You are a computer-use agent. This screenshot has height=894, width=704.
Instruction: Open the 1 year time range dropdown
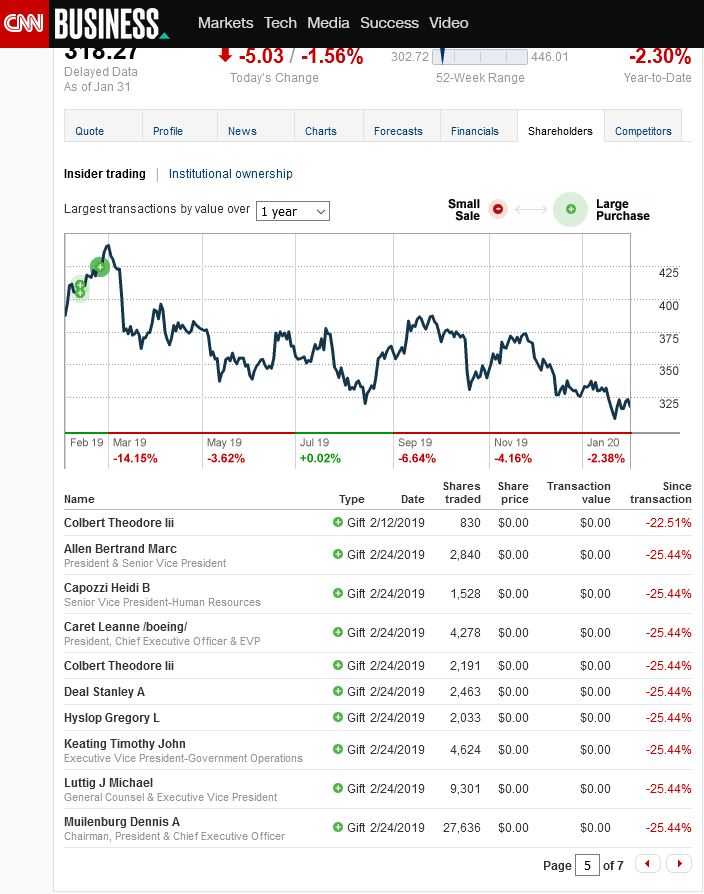point(293,211)
